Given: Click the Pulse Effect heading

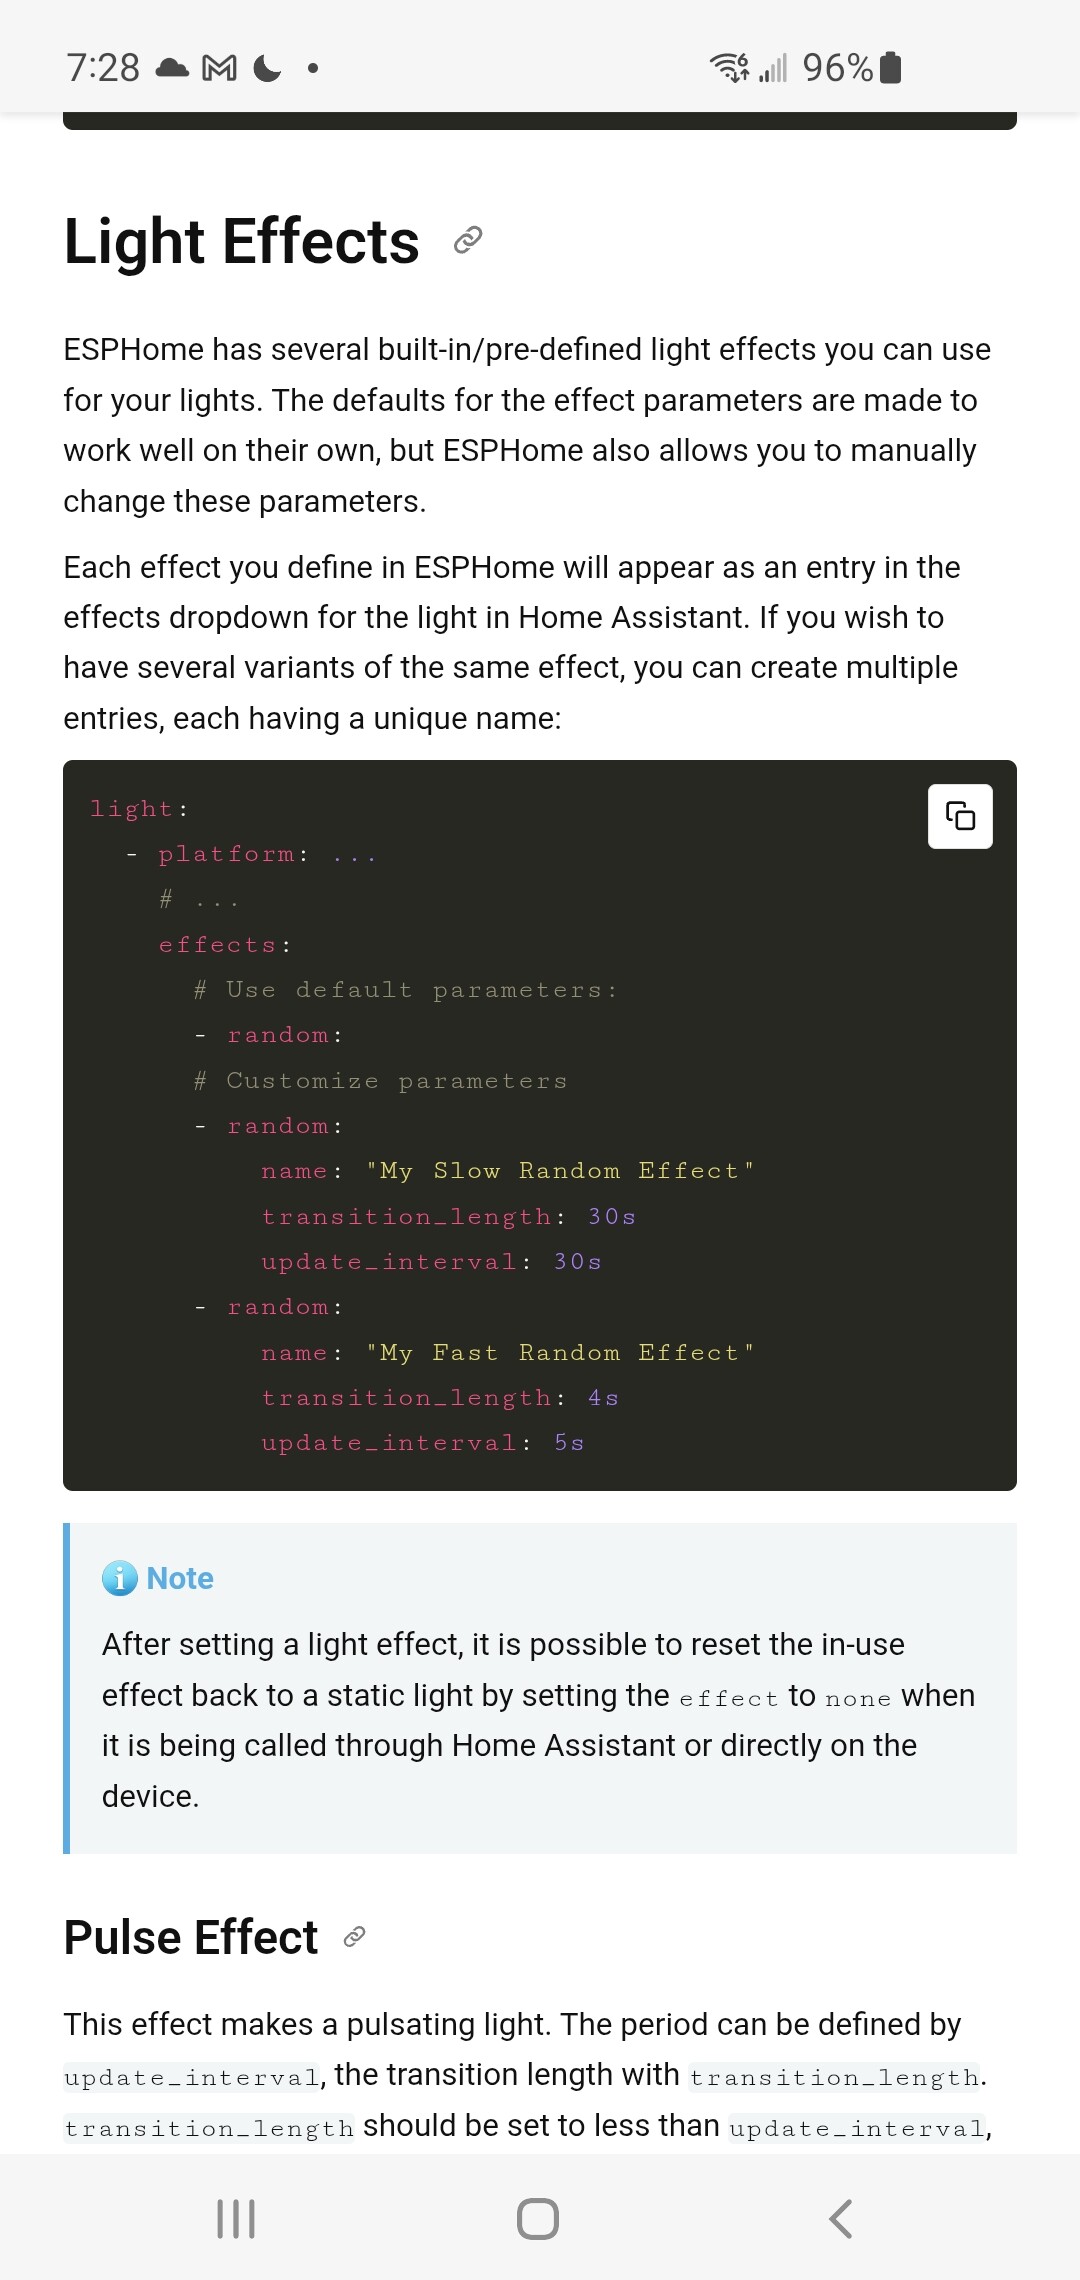Looking at the screenshot, I should 190,1937.
